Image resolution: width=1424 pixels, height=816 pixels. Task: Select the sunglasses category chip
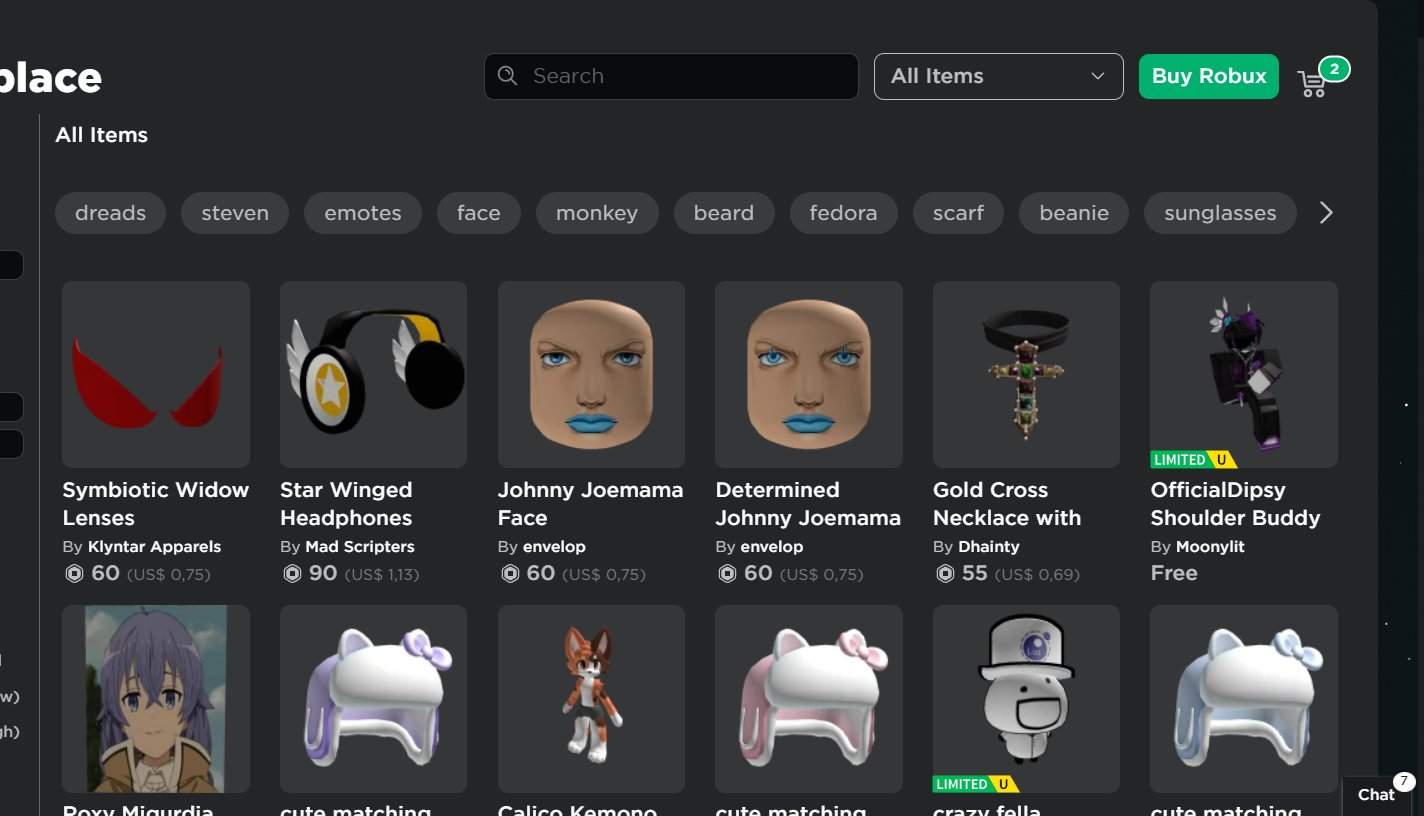(1221, 213)
